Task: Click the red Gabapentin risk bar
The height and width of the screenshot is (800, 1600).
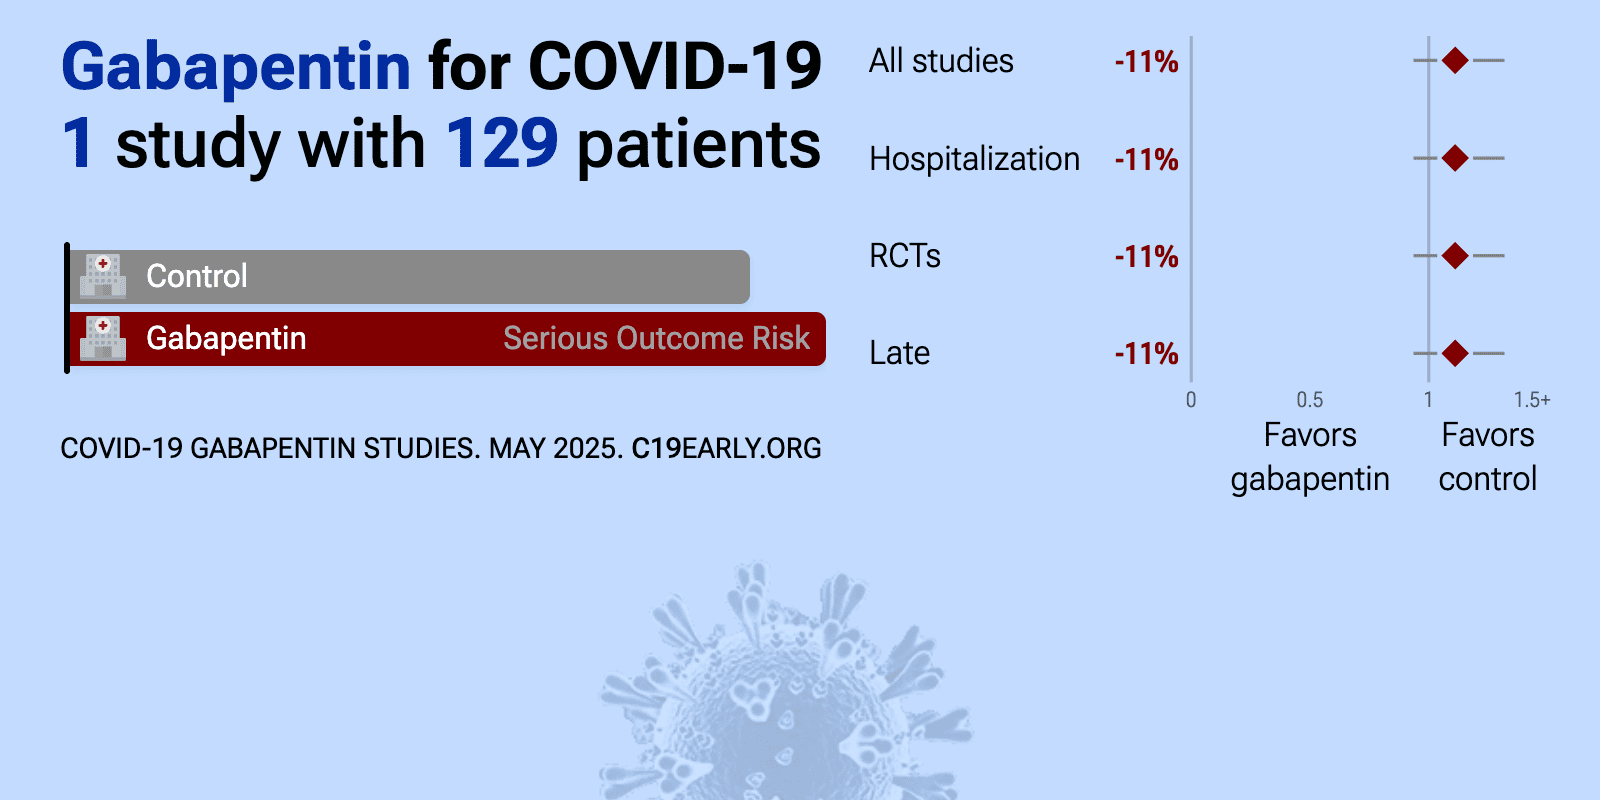Action: tap(447, 339)
